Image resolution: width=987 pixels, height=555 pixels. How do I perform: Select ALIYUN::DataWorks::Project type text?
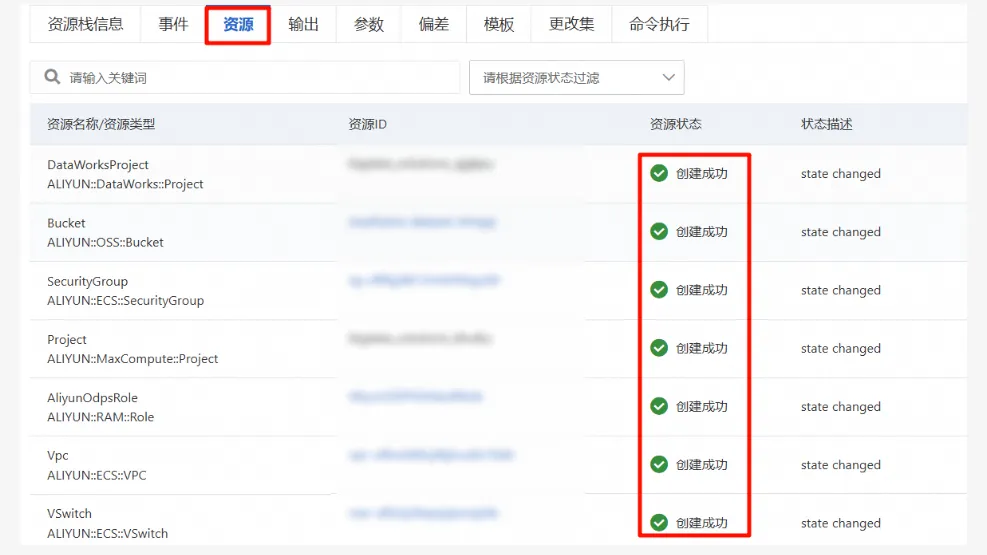125,184
